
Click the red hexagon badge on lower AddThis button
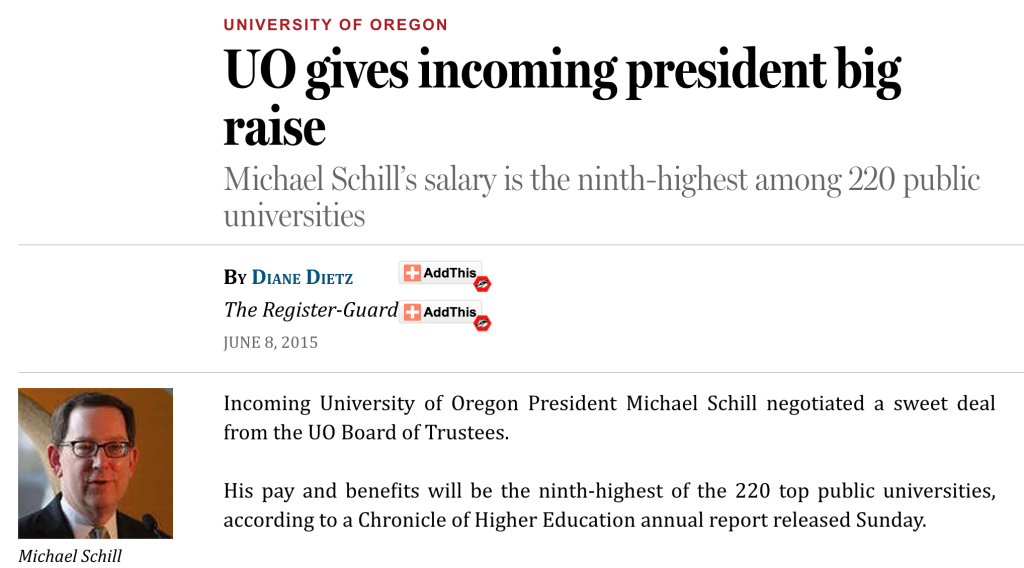click(x=483, y=323)
